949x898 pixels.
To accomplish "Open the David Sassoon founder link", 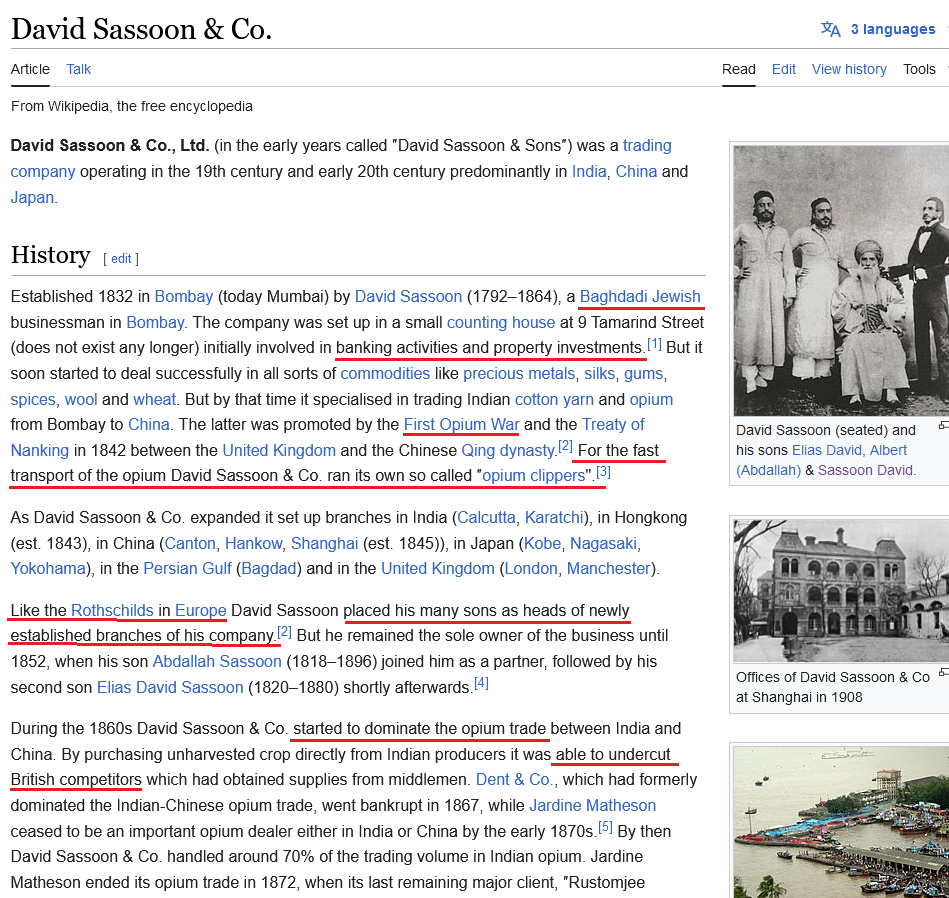I will 409,297.
